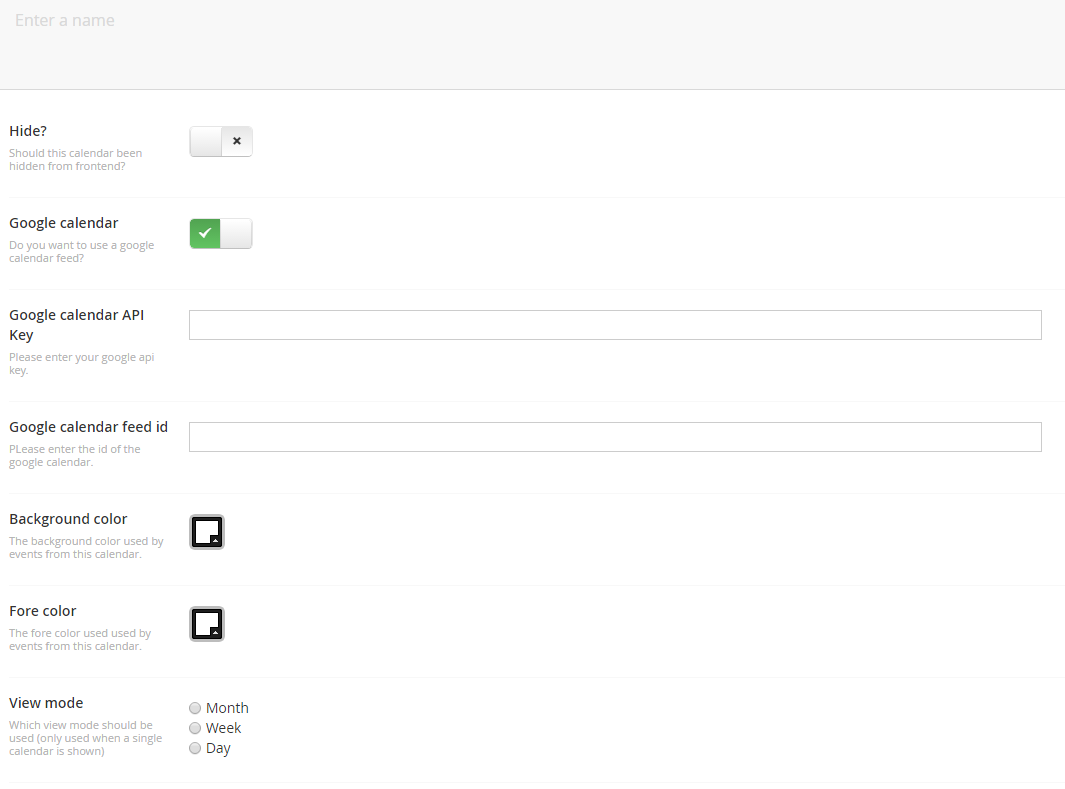
Task: Click 'The fore color used used by' description
Action: click(80, 640)
